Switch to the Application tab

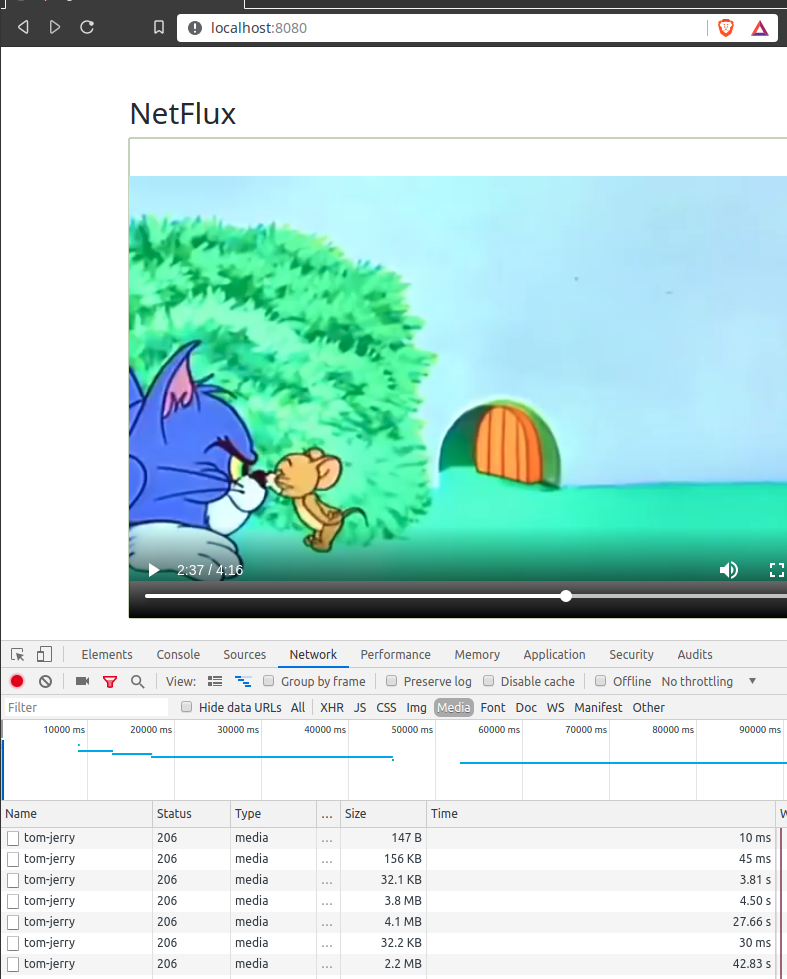click(555, 654)
